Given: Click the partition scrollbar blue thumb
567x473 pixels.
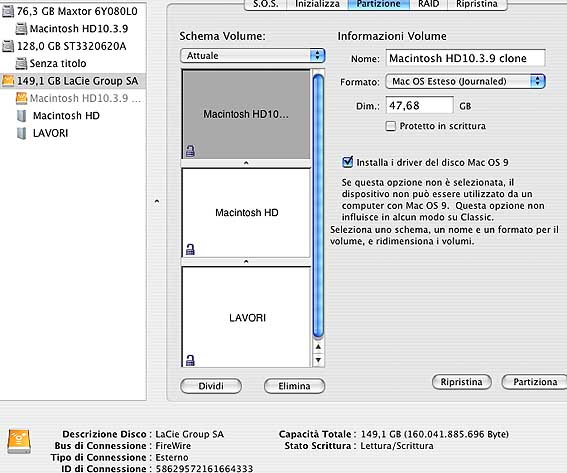Looking at the screenshot, I should point(318,206).
